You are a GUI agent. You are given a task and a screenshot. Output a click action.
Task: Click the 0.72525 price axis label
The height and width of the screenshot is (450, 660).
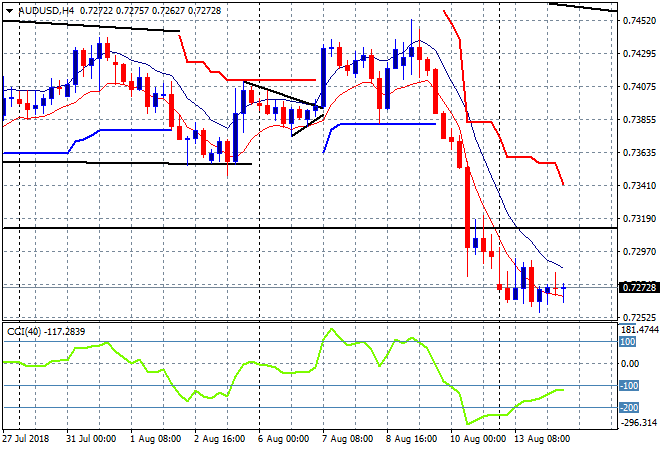click(x=638, y=317)
